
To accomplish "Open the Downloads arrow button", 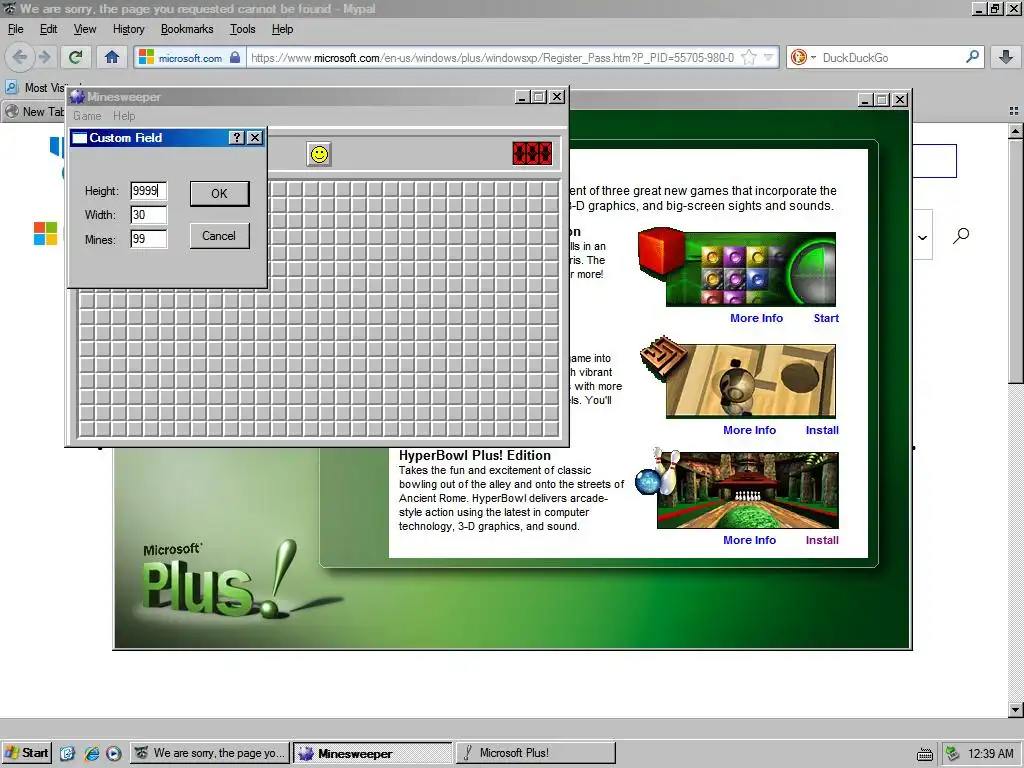I will click(1006, 57).
